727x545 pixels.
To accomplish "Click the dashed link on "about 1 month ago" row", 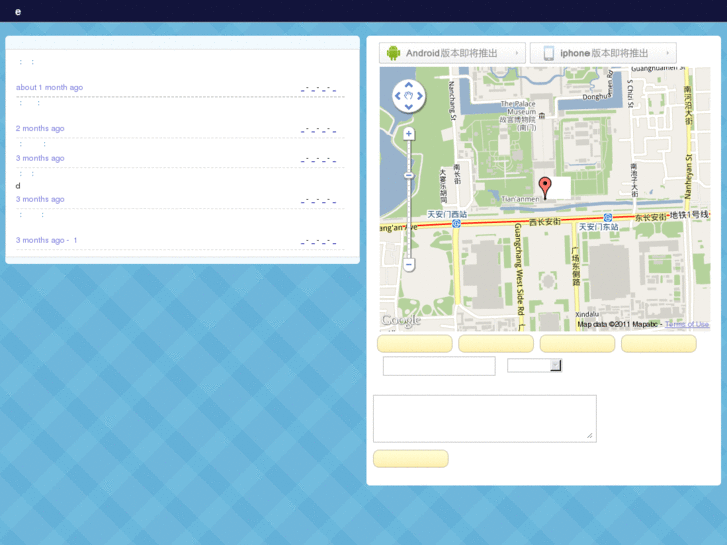I will [319, 90].
